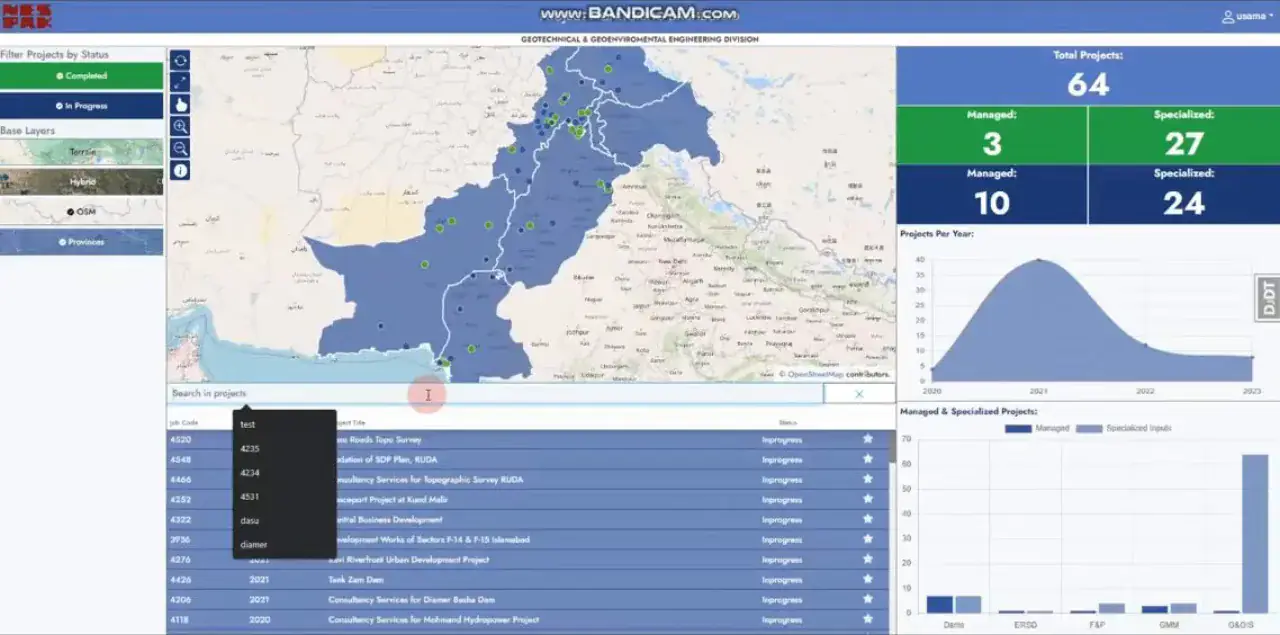This screenshot has height=635, width=1280.
Task: Click the green Managed 3 card
Action: (991, 135)
